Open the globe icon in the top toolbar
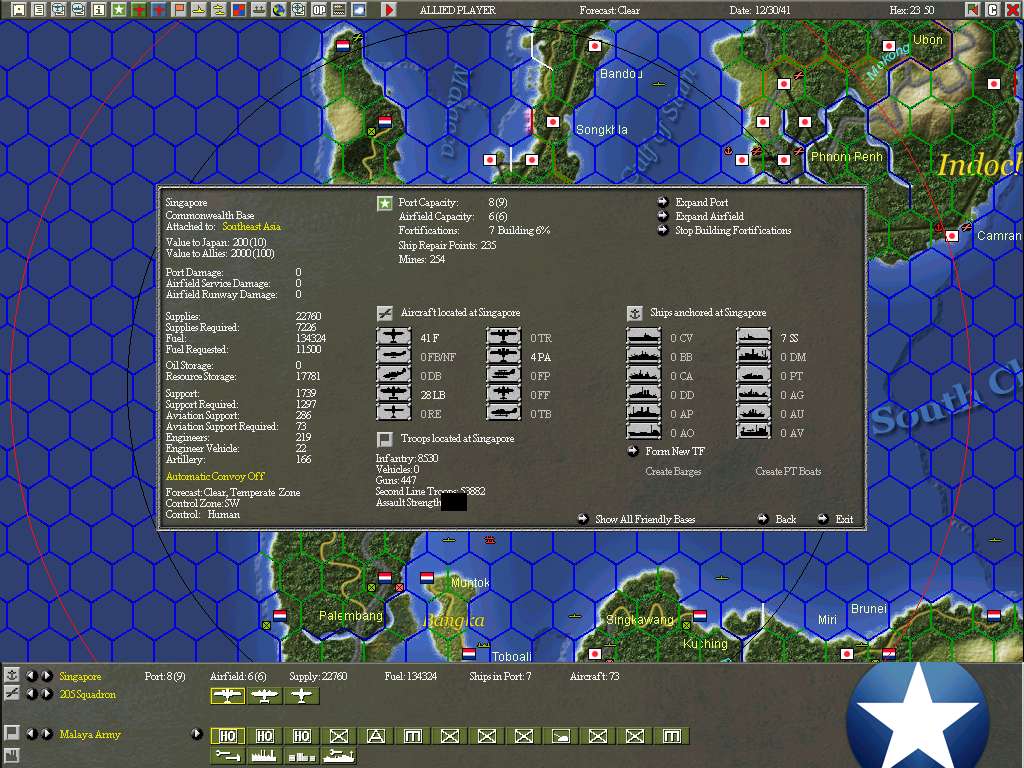Viewport: 1024px width, 768px height. (279, 9)
